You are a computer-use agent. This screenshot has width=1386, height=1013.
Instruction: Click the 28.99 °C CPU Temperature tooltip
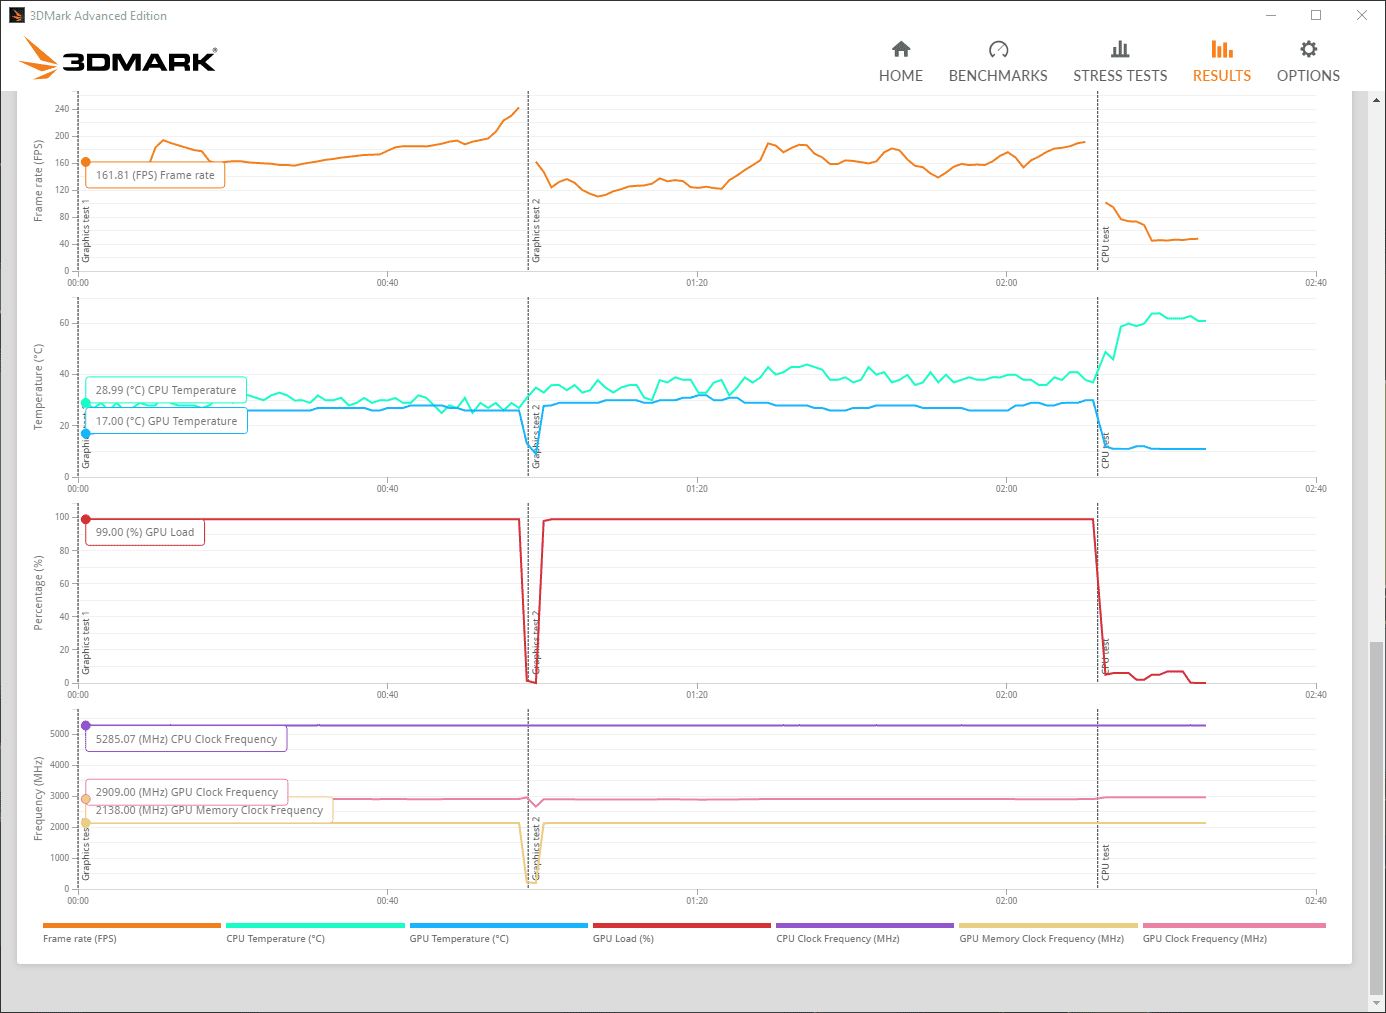(166, 390)
